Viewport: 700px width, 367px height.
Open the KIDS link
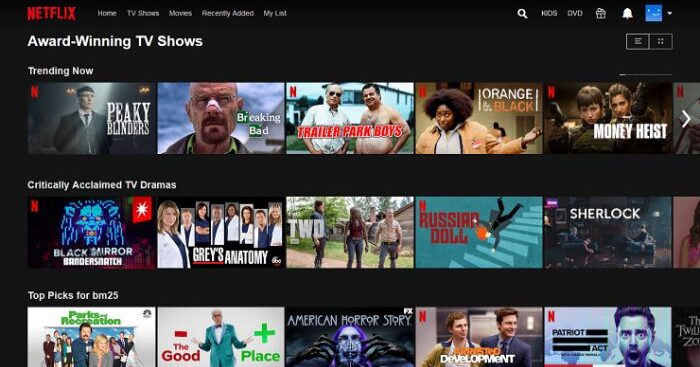click(549, 13)
